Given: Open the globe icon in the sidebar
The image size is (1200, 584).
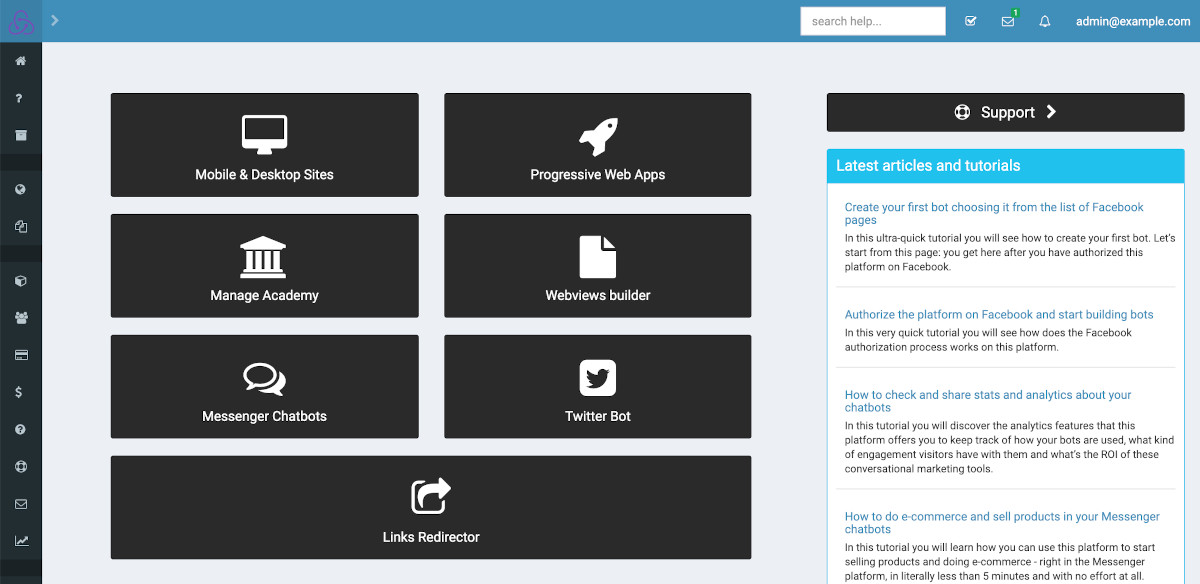Looking at the screenshot, I should 20,190.
